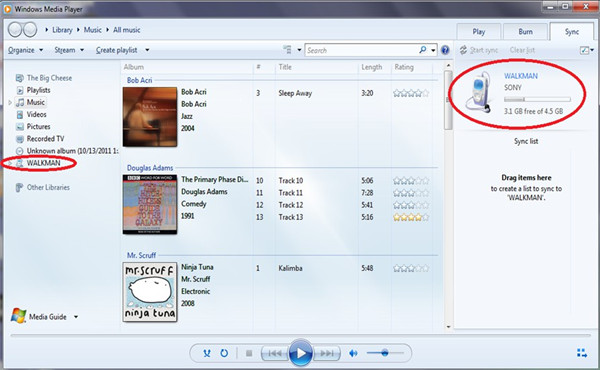Adjust the volume slider
Viewport: 600px width, 370px height.
click(385, 353)
